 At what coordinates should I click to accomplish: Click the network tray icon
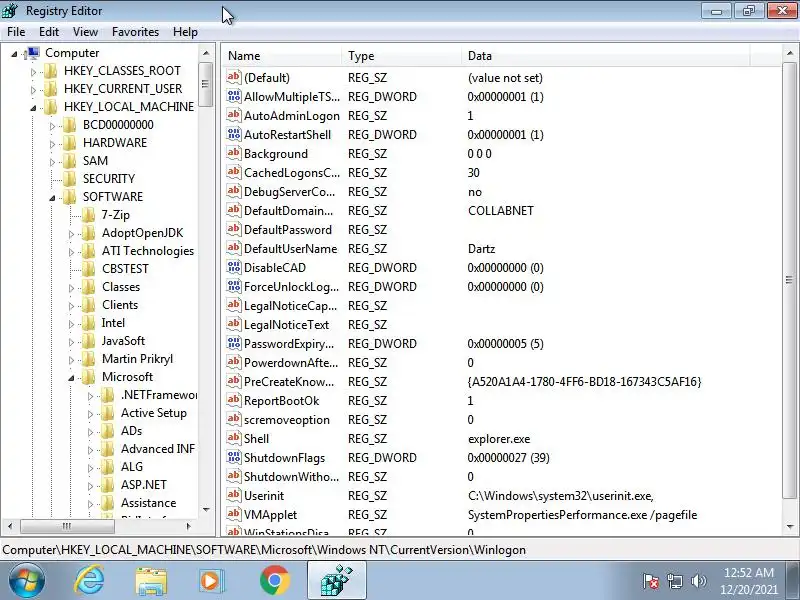674,581
